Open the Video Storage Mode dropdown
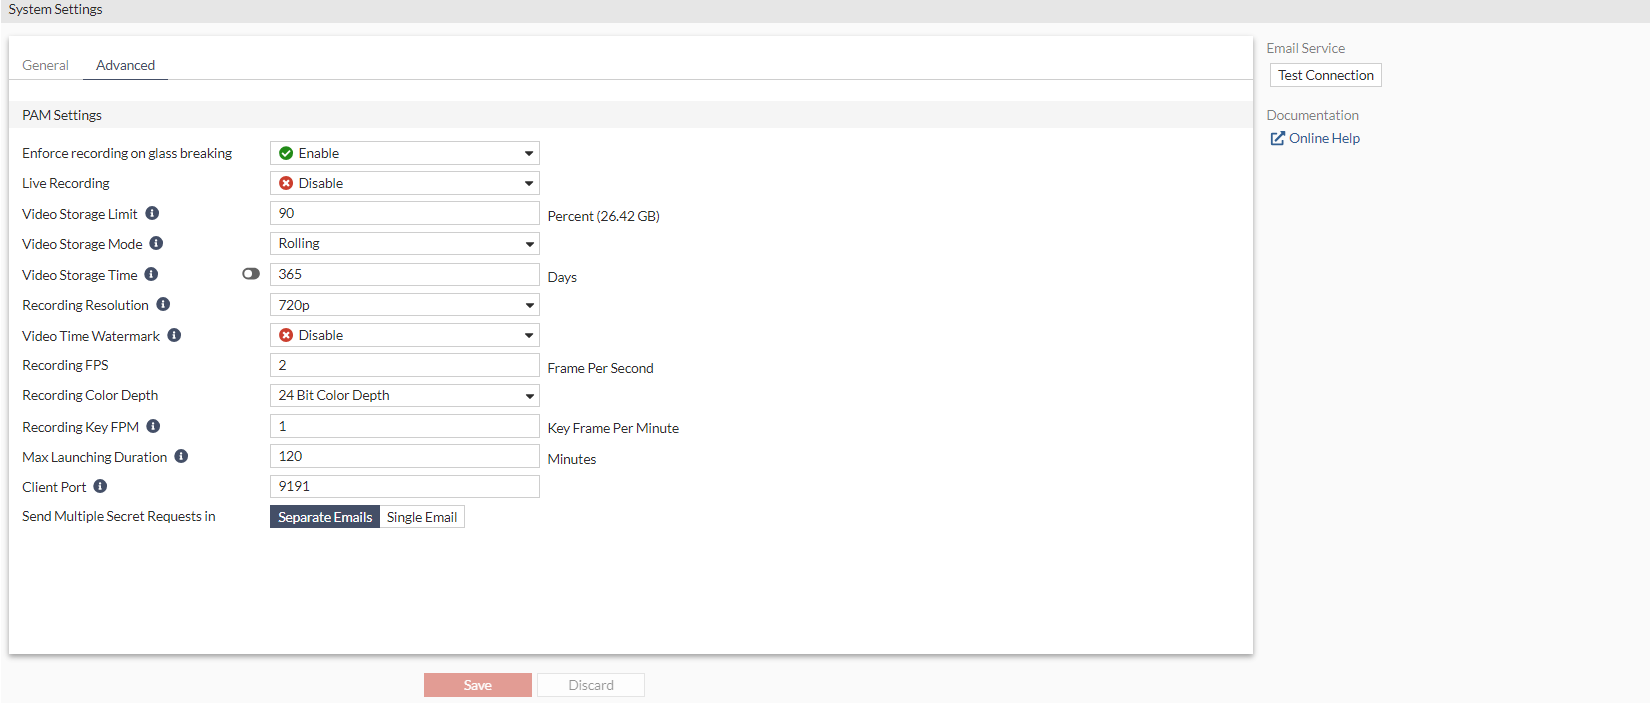This screenshot has height=703, width=1650. click(405, 243)
